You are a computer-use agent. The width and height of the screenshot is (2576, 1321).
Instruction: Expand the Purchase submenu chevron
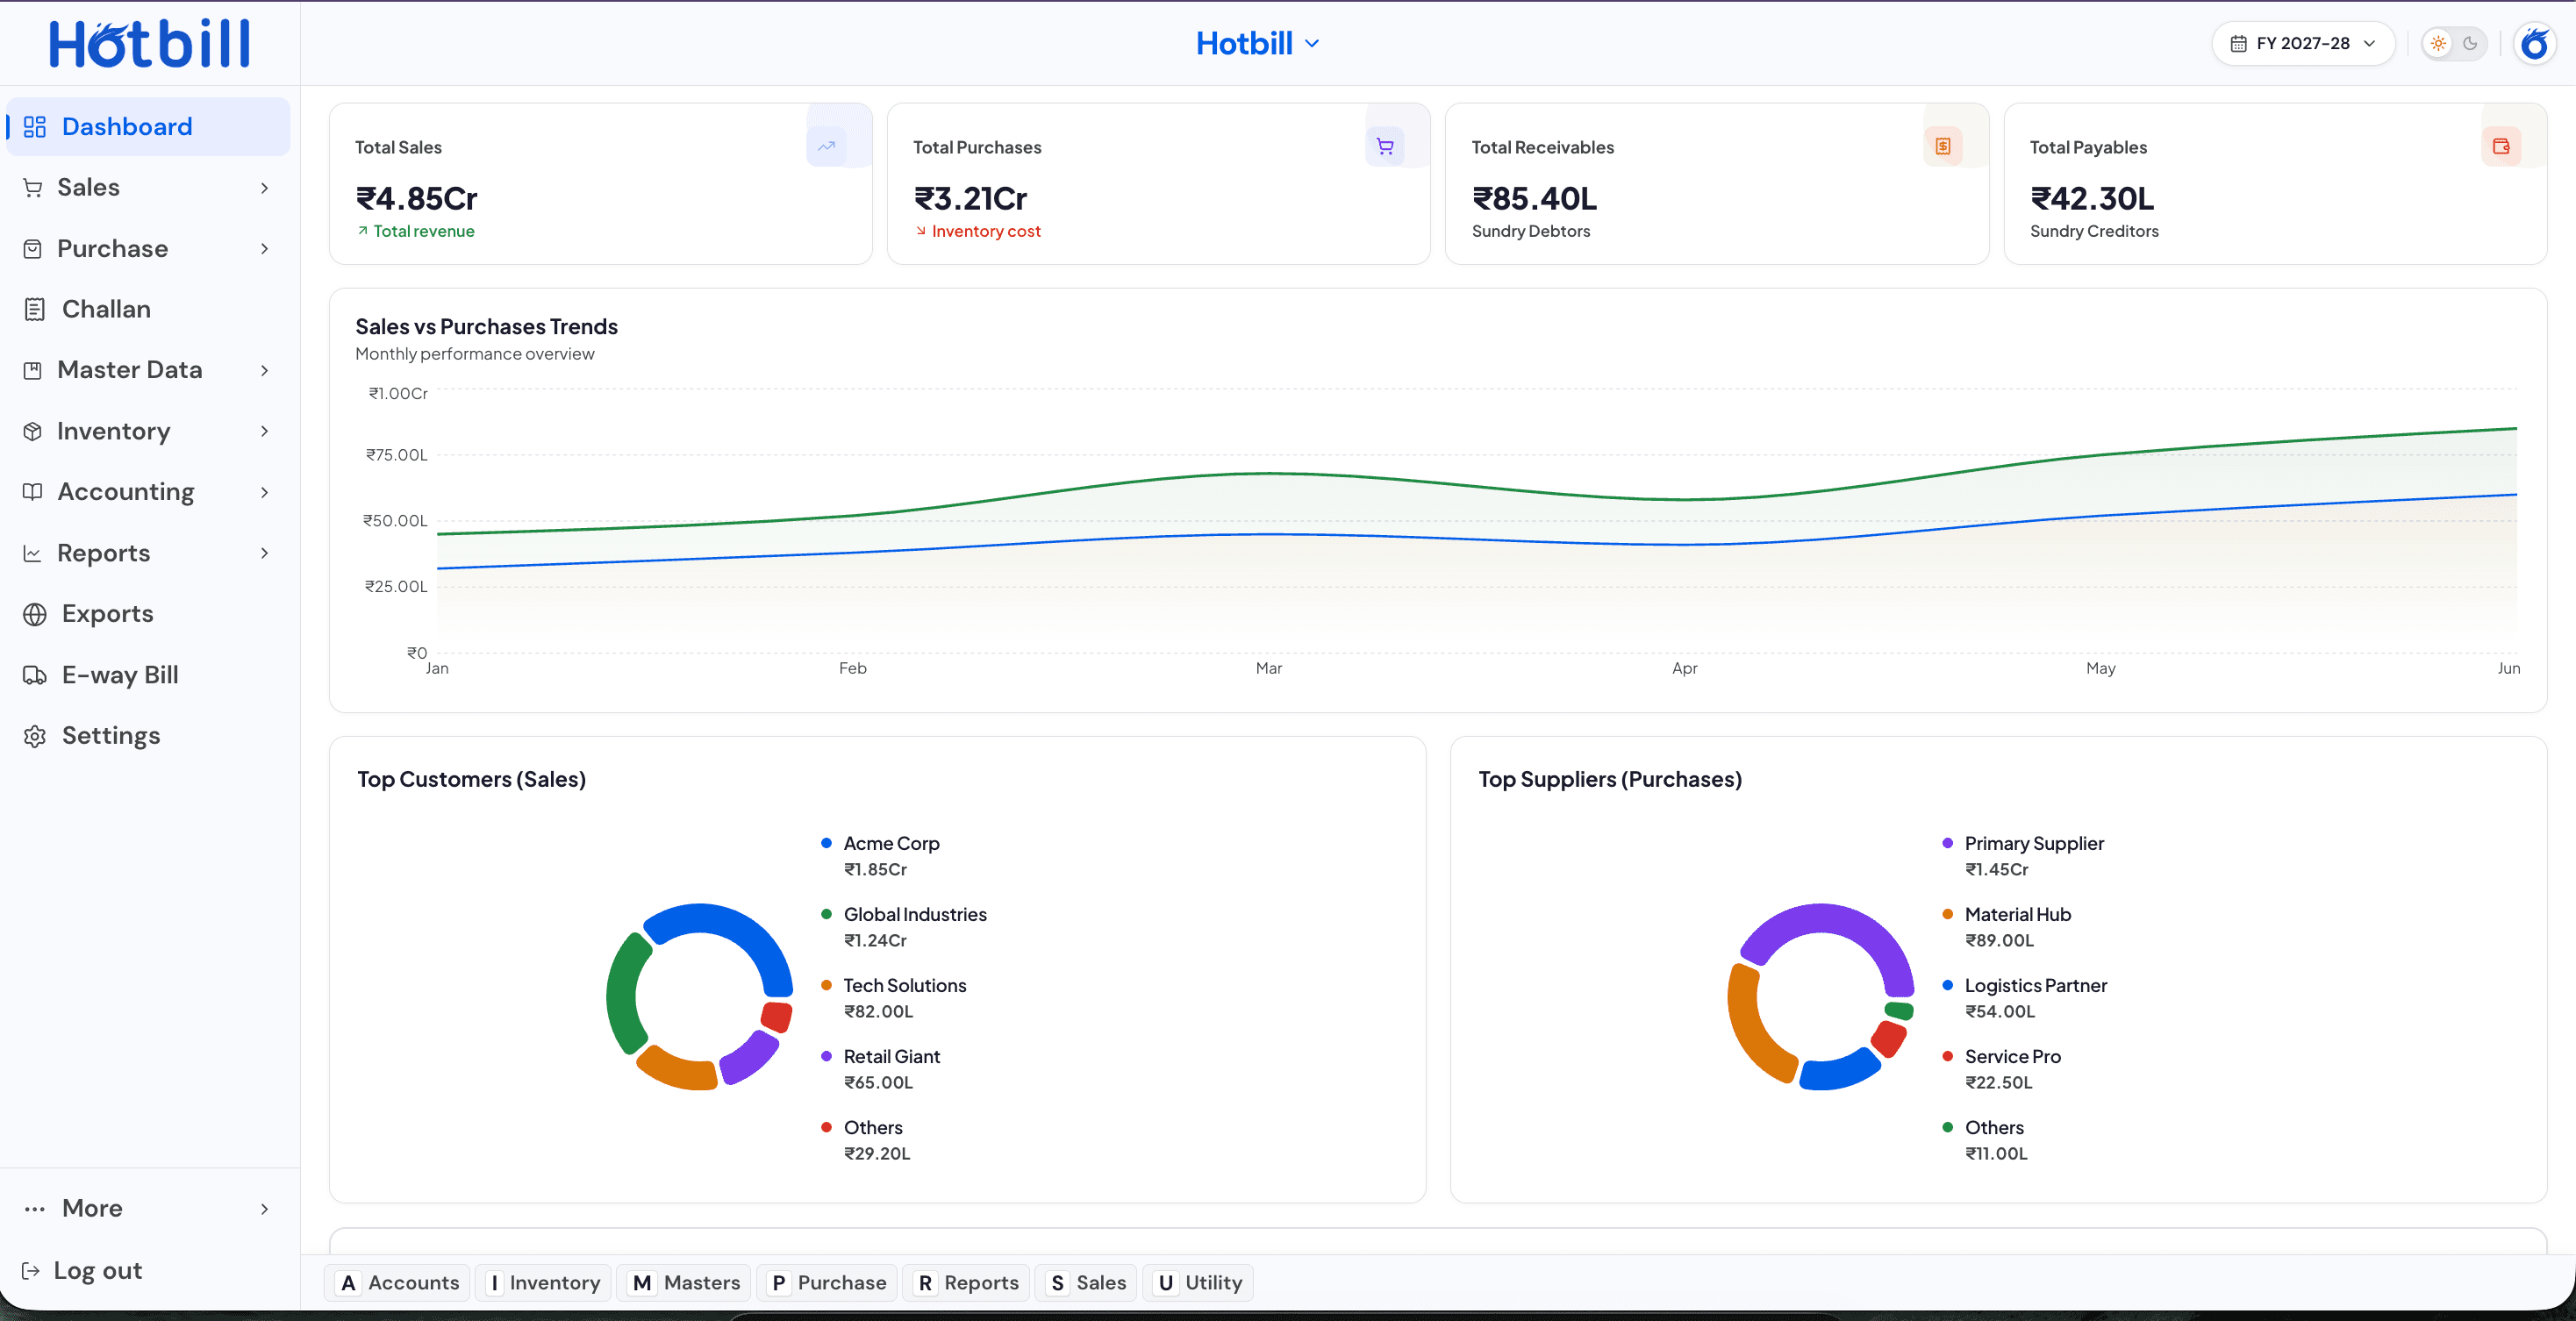click(265, 249)
